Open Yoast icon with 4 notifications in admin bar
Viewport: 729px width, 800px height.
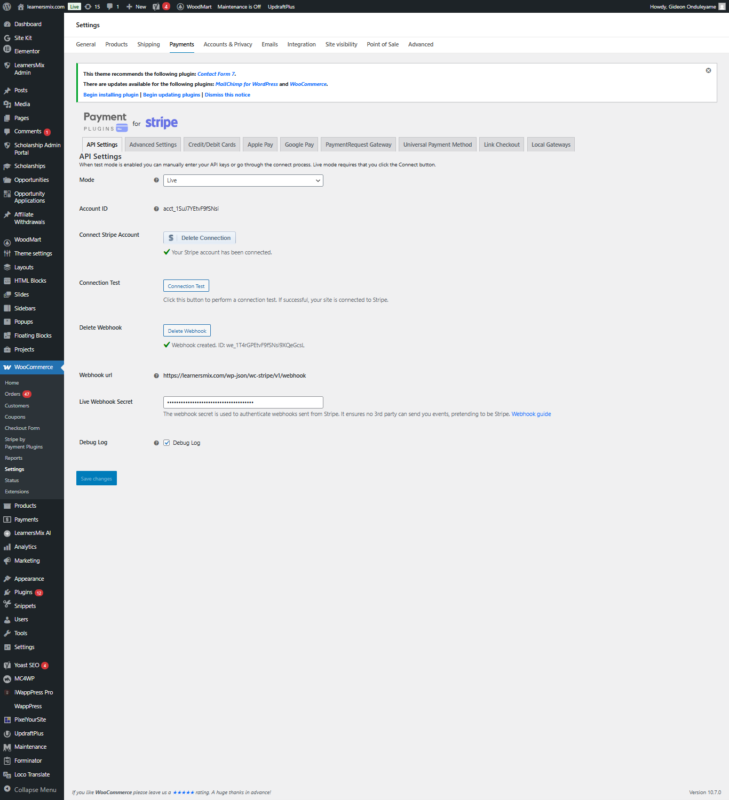(161, 7)
